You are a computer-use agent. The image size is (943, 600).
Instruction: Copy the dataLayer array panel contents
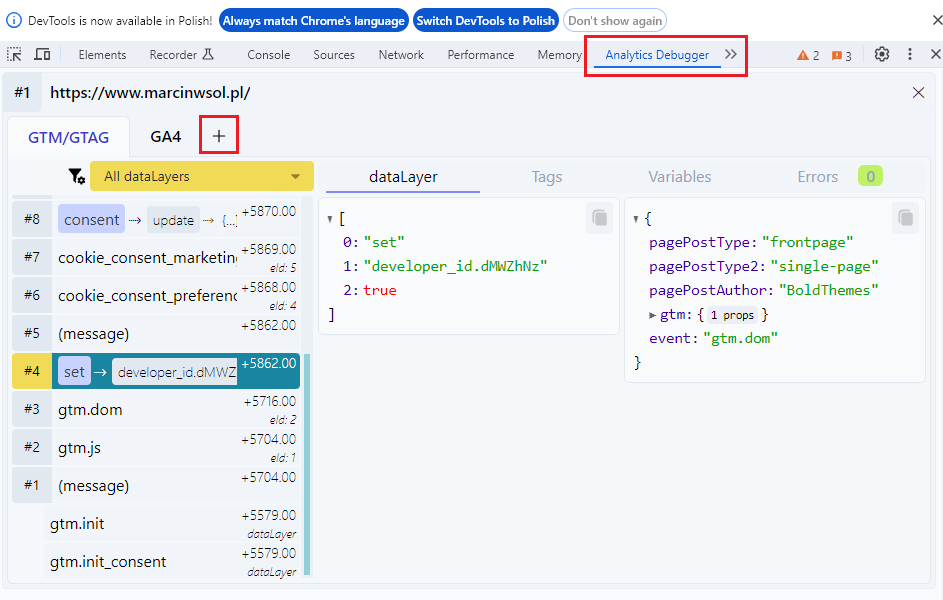pos(600,218)
